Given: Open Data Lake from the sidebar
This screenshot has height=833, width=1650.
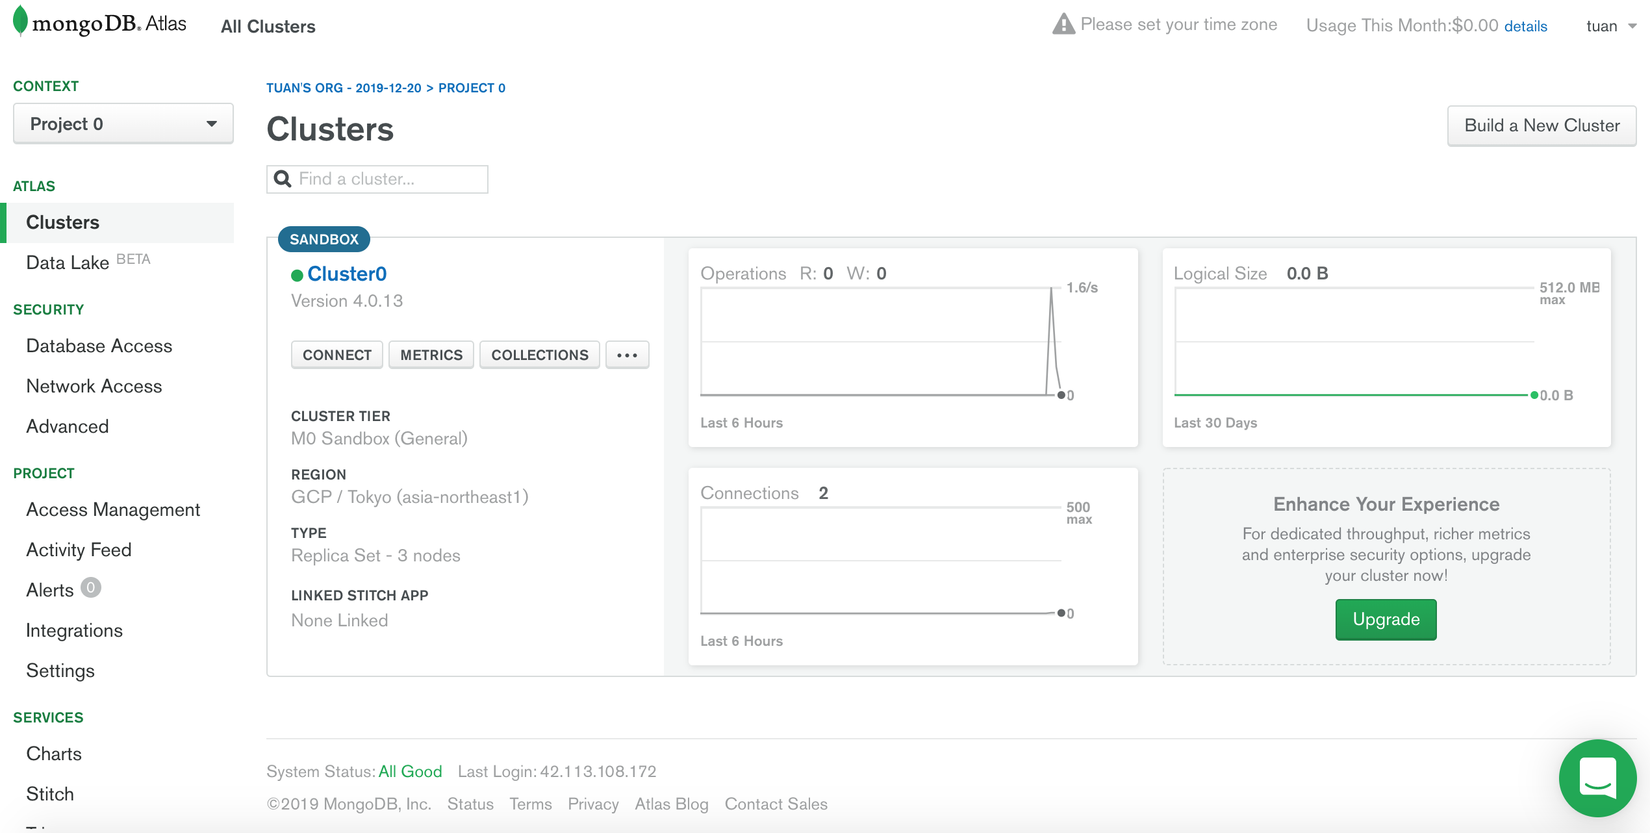Looking at the screenshot, I should [68, 262].
